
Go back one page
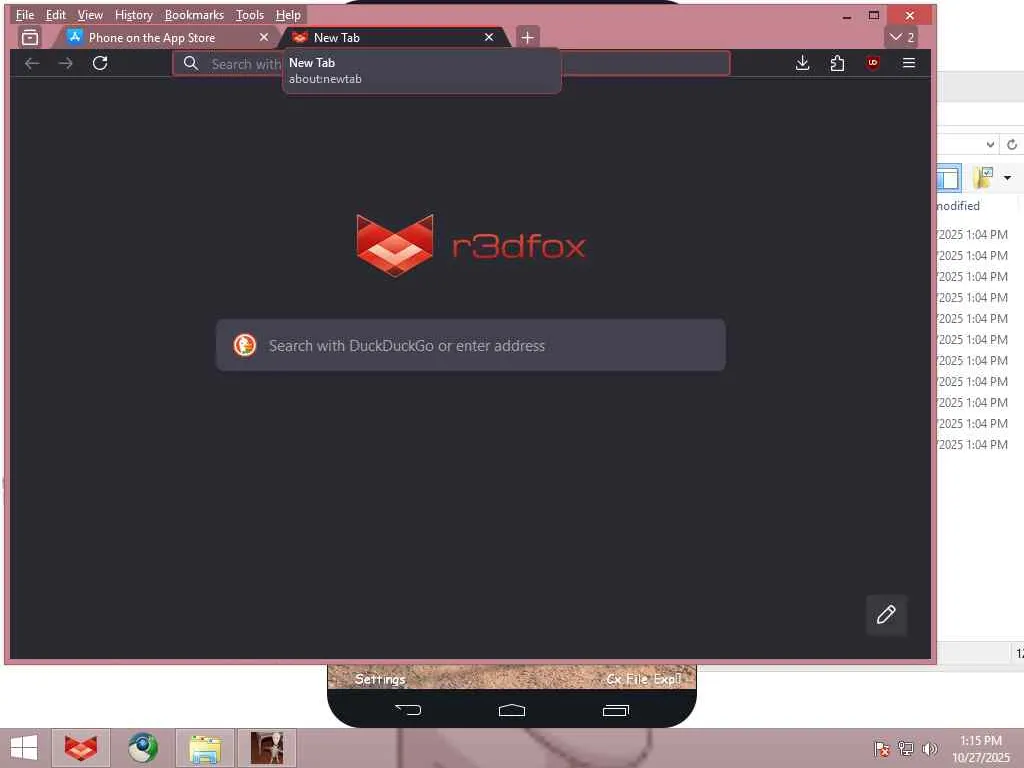point(32,63)
